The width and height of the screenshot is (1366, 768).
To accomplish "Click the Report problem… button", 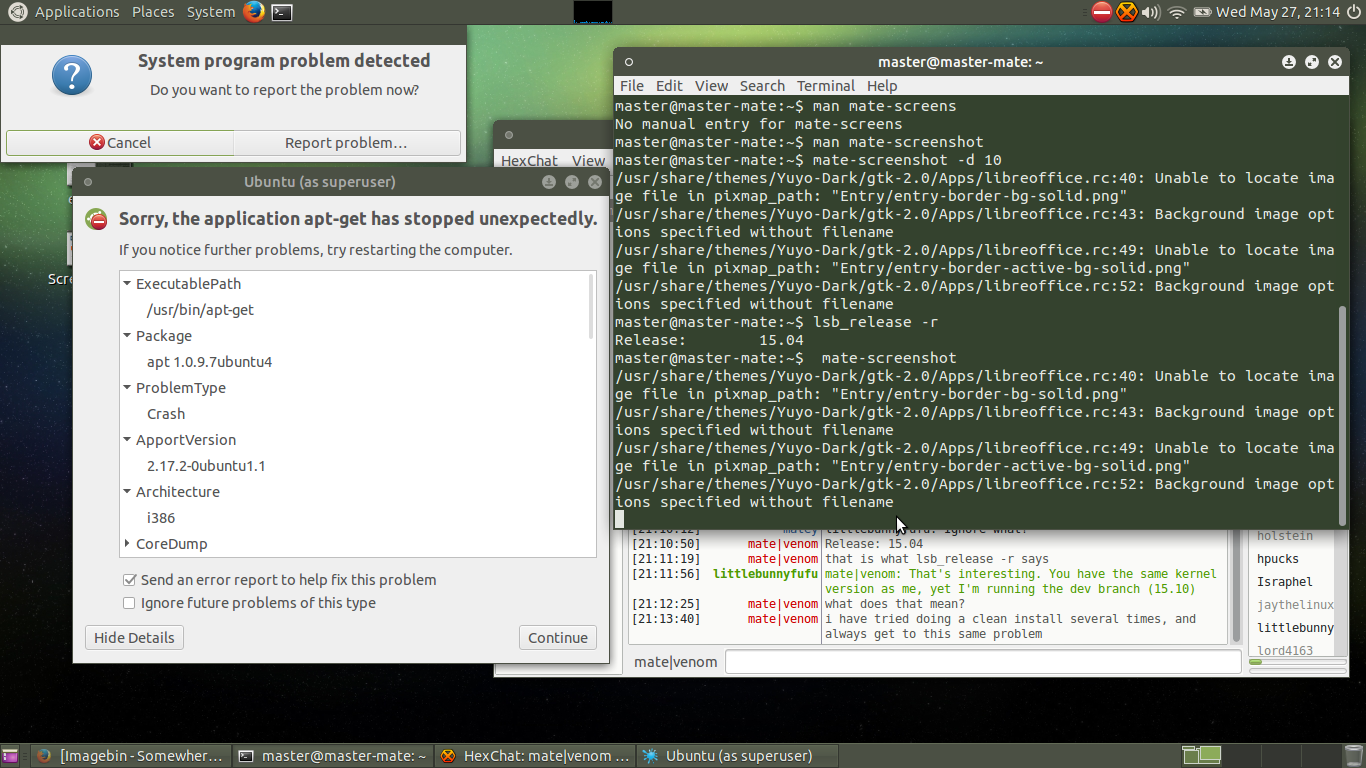I will [x=346, y=143].
